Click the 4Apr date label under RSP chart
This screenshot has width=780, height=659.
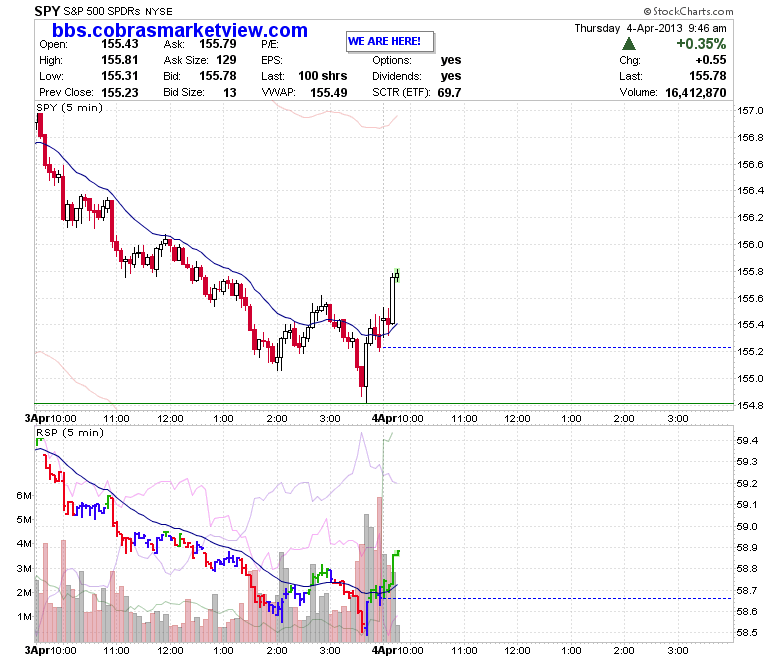point(385,651)
